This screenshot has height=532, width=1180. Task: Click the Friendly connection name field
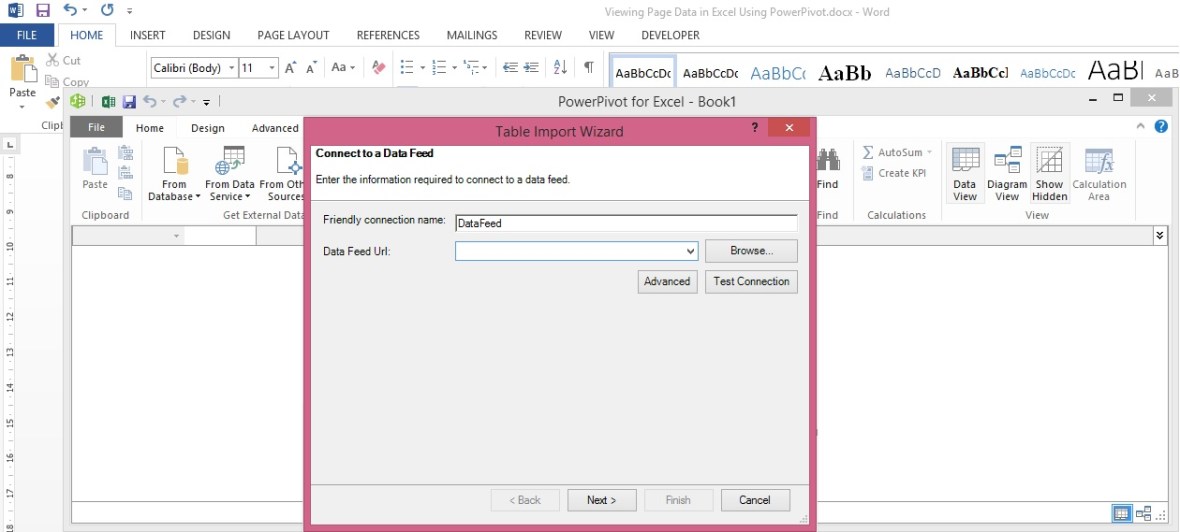pyautogui.click(x=626, y=223)
